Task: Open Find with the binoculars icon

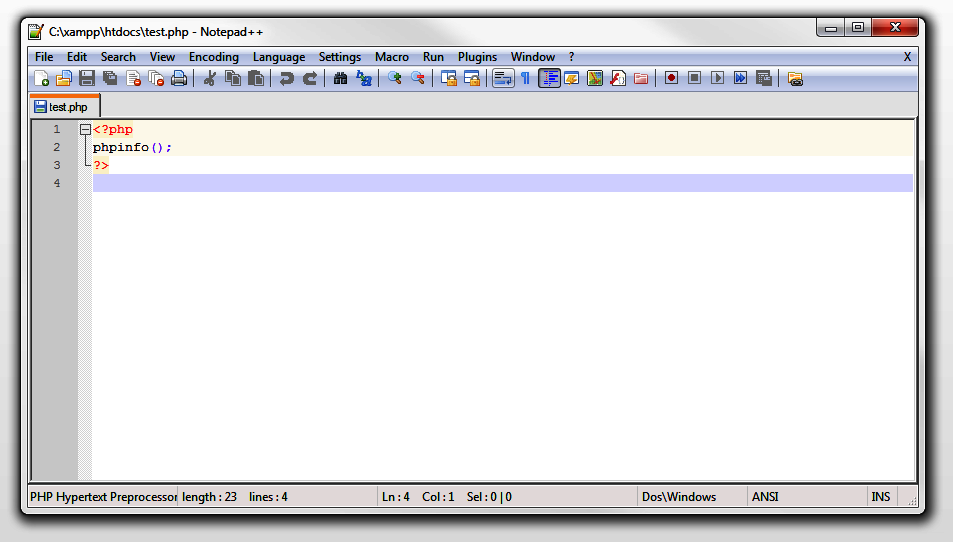Action: pos(340,79)
